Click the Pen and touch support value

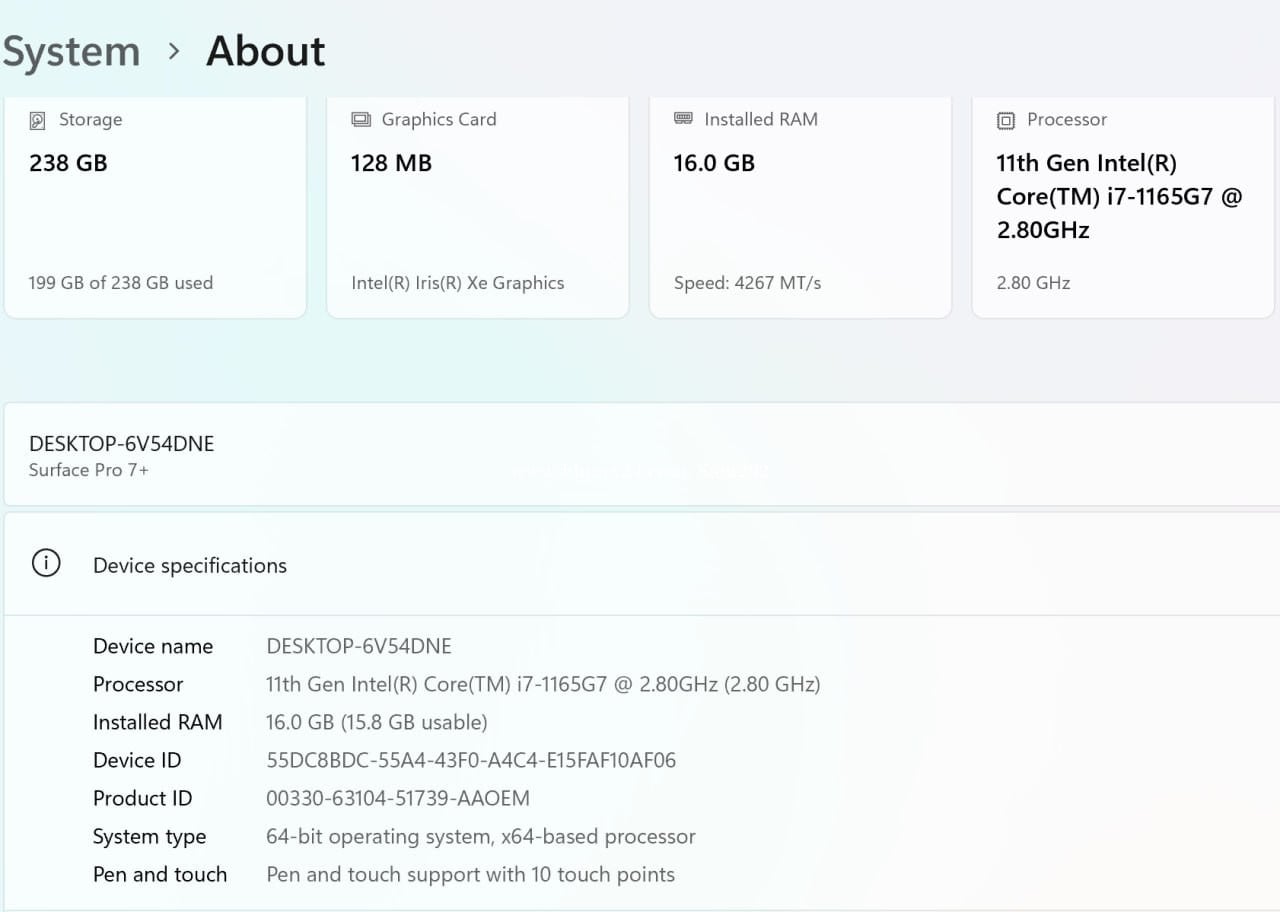coord(470,874)
